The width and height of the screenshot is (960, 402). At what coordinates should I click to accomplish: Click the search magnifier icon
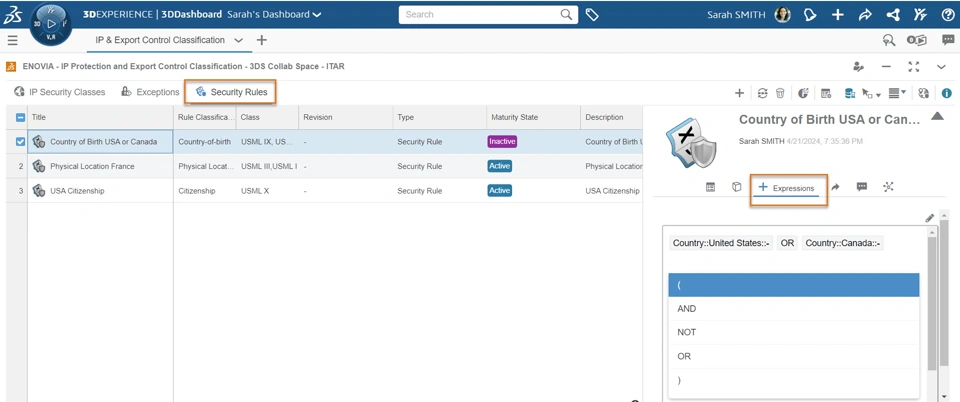tap(566, 15)
